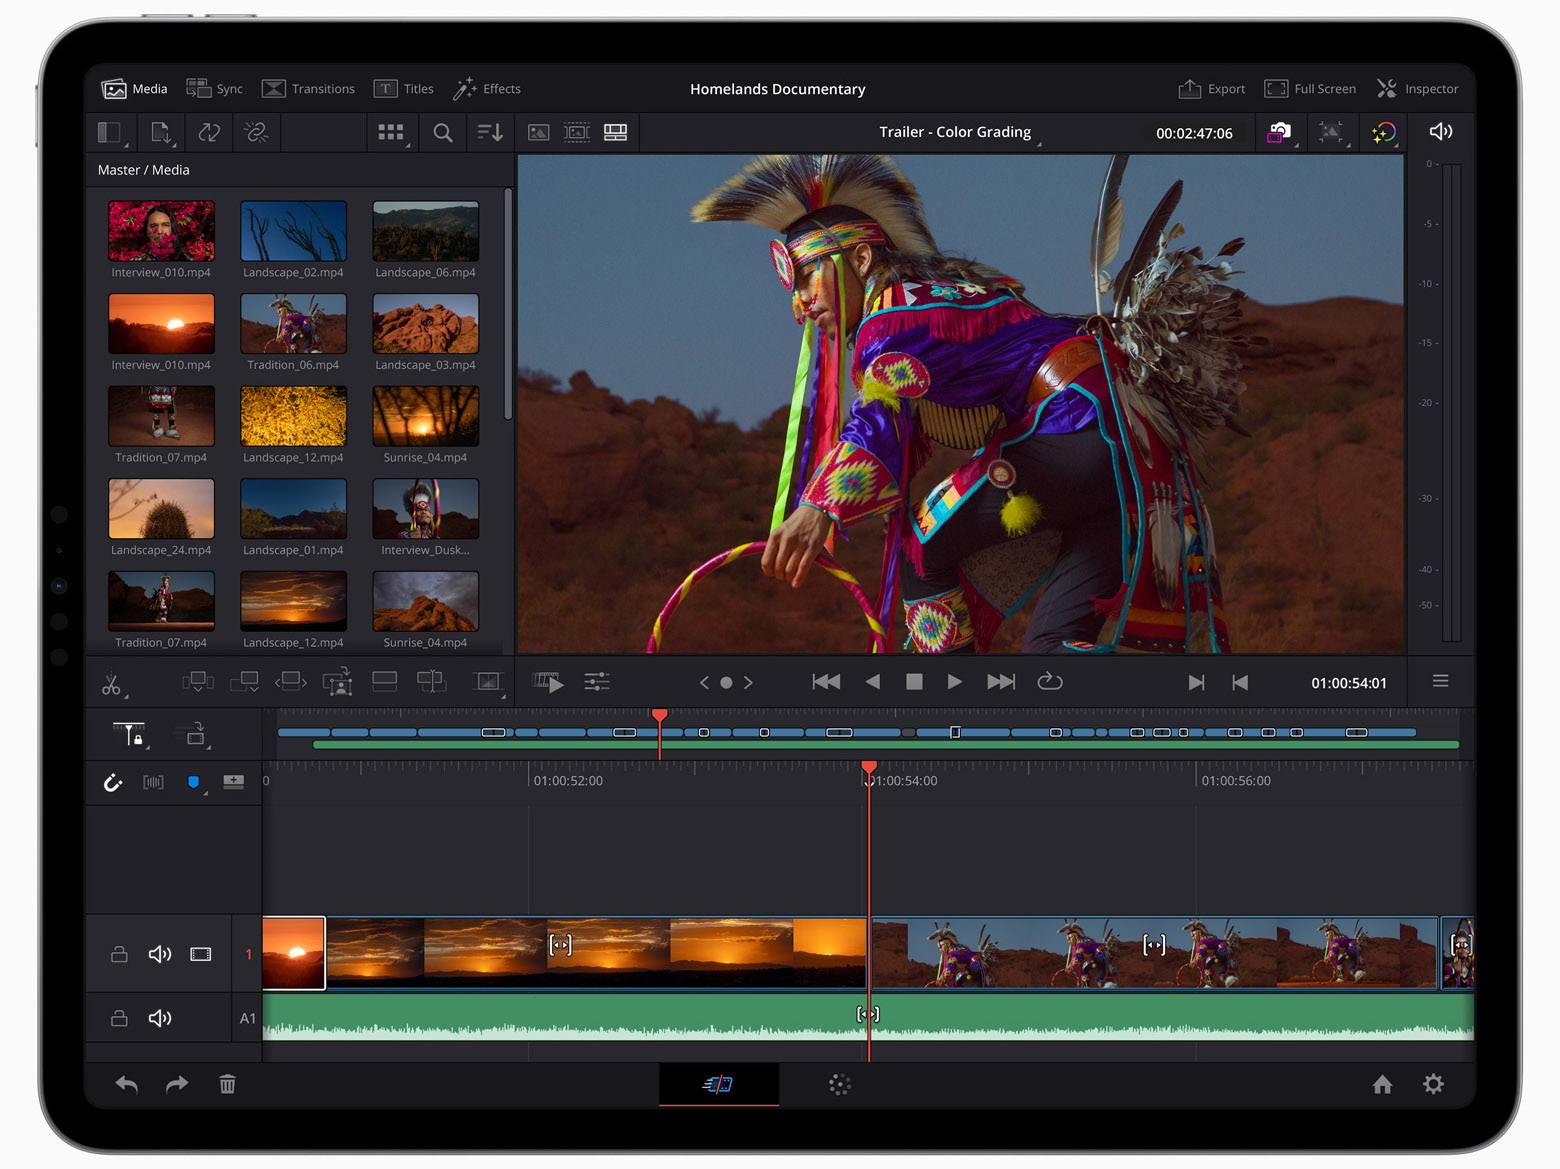Click the Export button
The height and width of the screenshot is (1169, 1560).
coord(1211,88)
